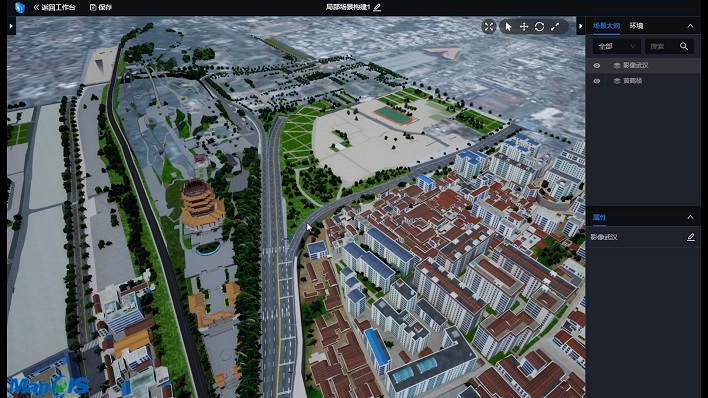Hide the 影像武汉 layer with eye icon
This screenshot has width=708, height=398.
click(597, 66)
